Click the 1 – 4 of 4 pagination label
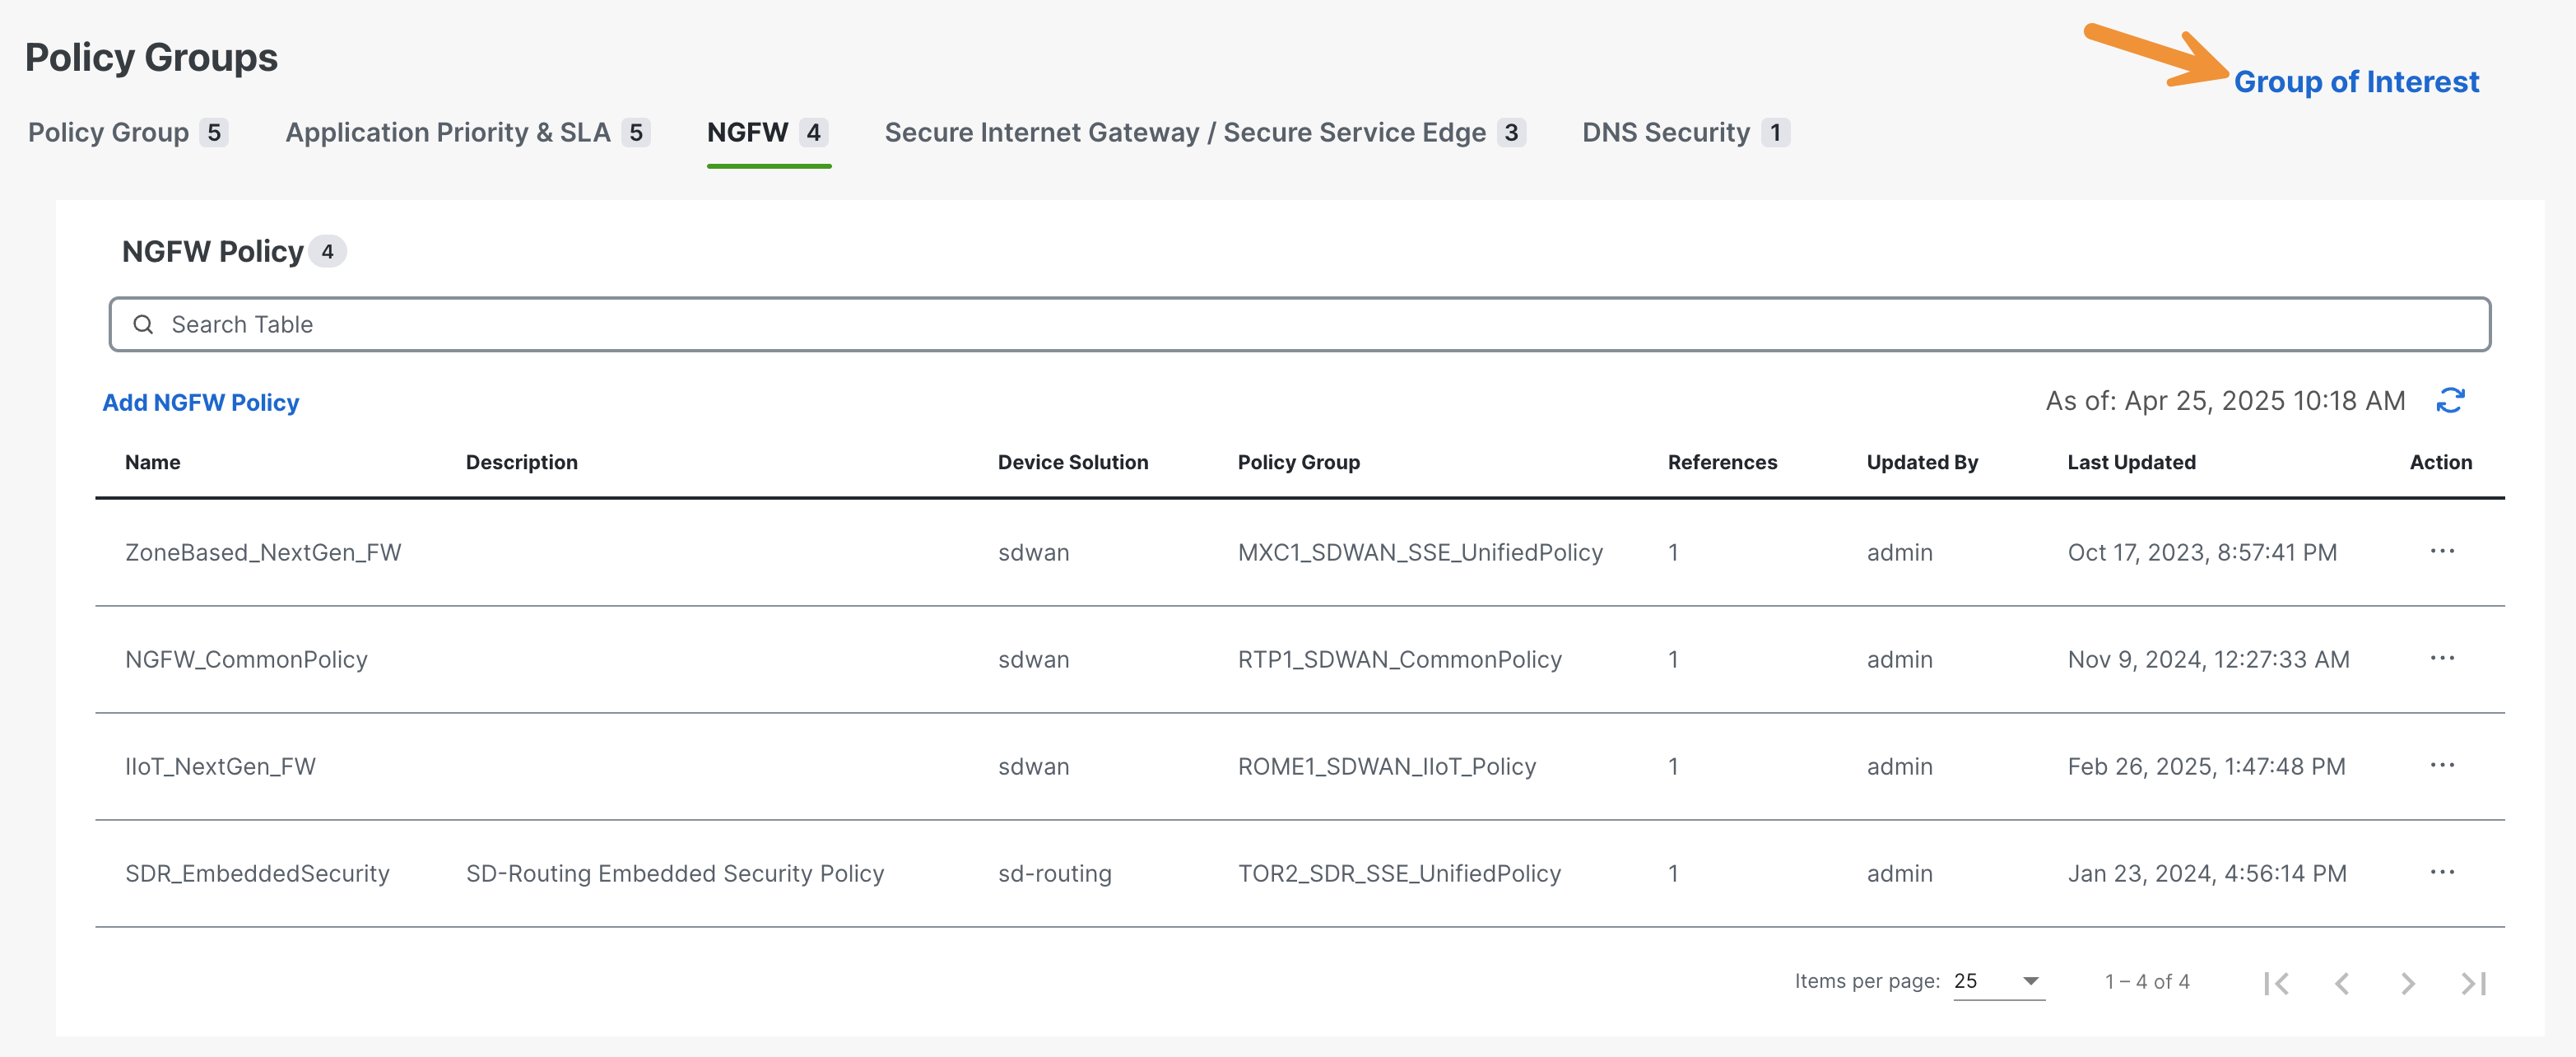This screenshot has height=1057, width=2576. 2147,982
